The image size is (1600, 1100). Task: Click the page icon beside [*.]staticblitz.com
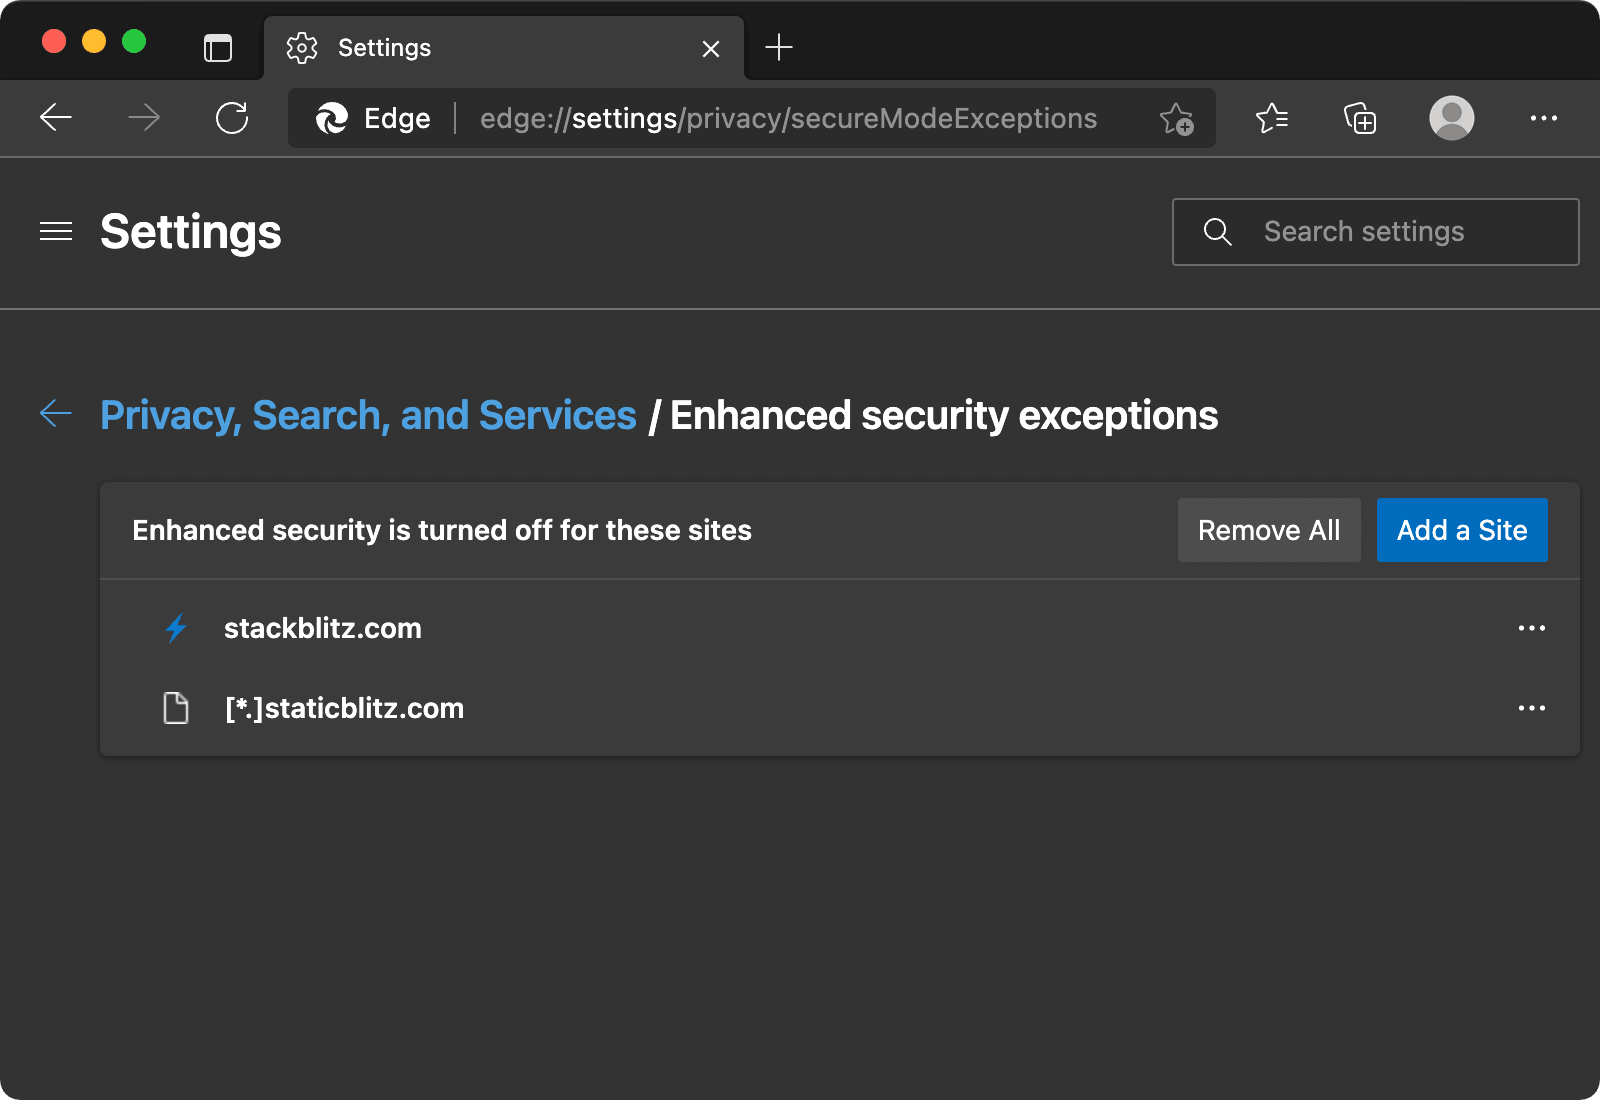[x=176, y=708]
